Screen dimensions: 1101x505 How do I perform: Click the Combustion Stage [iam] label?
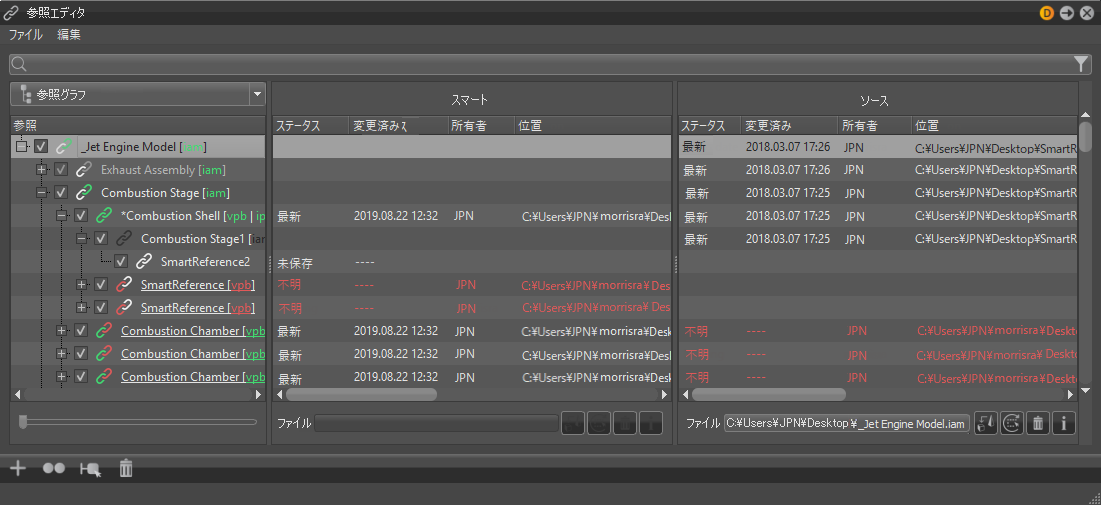point(165,192)
